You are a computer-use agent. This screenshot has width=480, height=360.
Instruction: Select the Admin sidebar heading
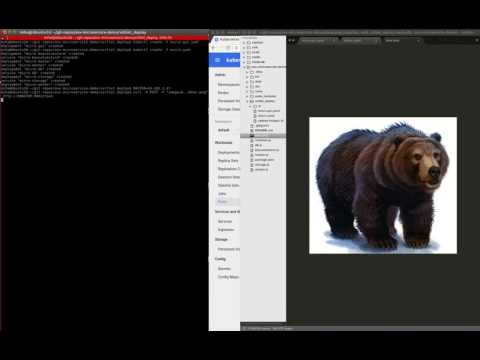pyautogui.click(x=220, y=75)
